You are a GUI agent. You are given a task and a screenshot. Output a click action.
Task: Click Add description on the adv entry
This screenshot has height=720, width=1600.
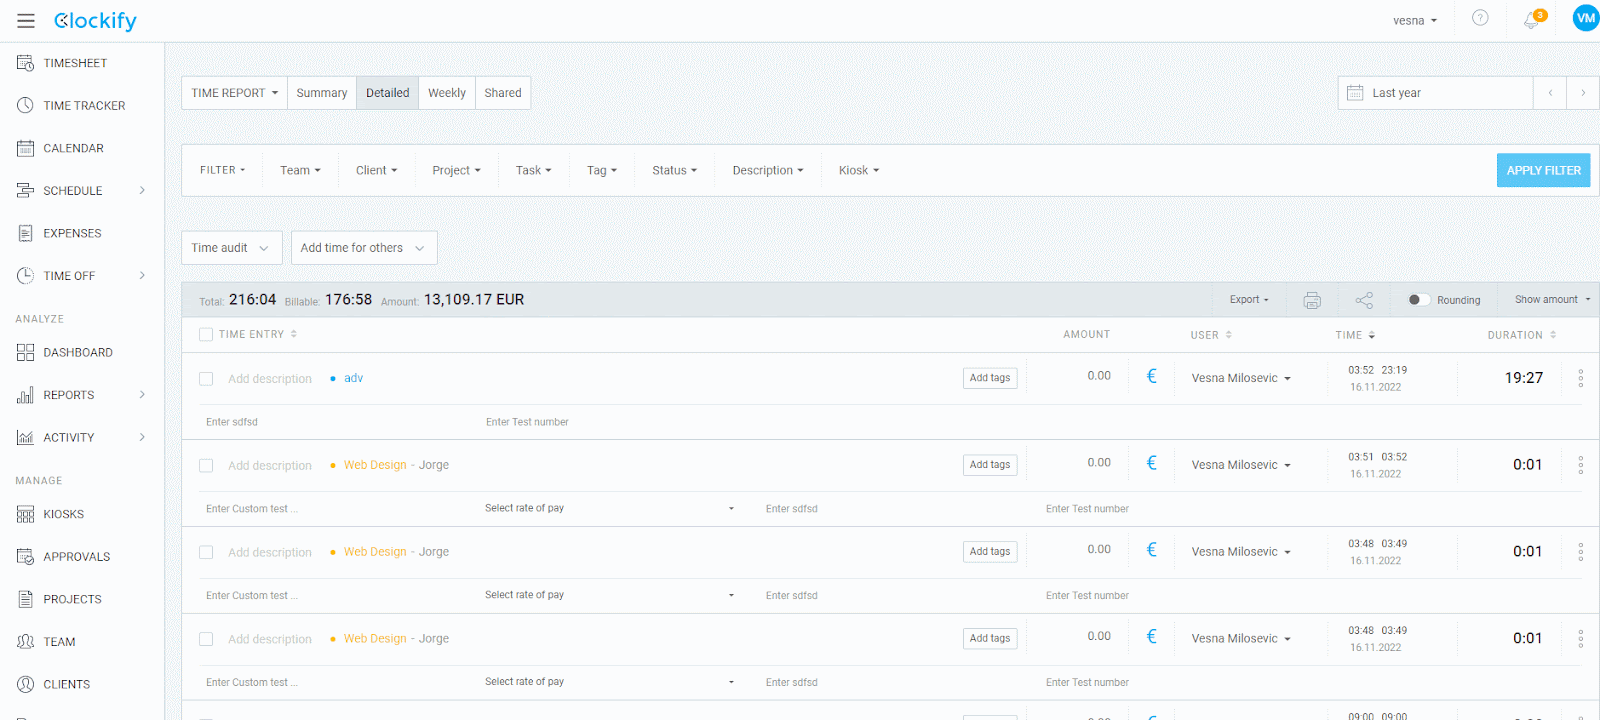tap(270, 379)
